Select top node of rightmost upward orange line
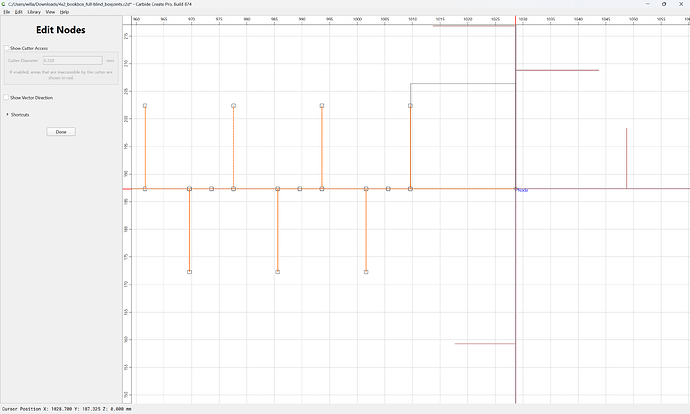The width and height of the screenshot is (690, 414). pyautogui.click(x=410, y=106)
